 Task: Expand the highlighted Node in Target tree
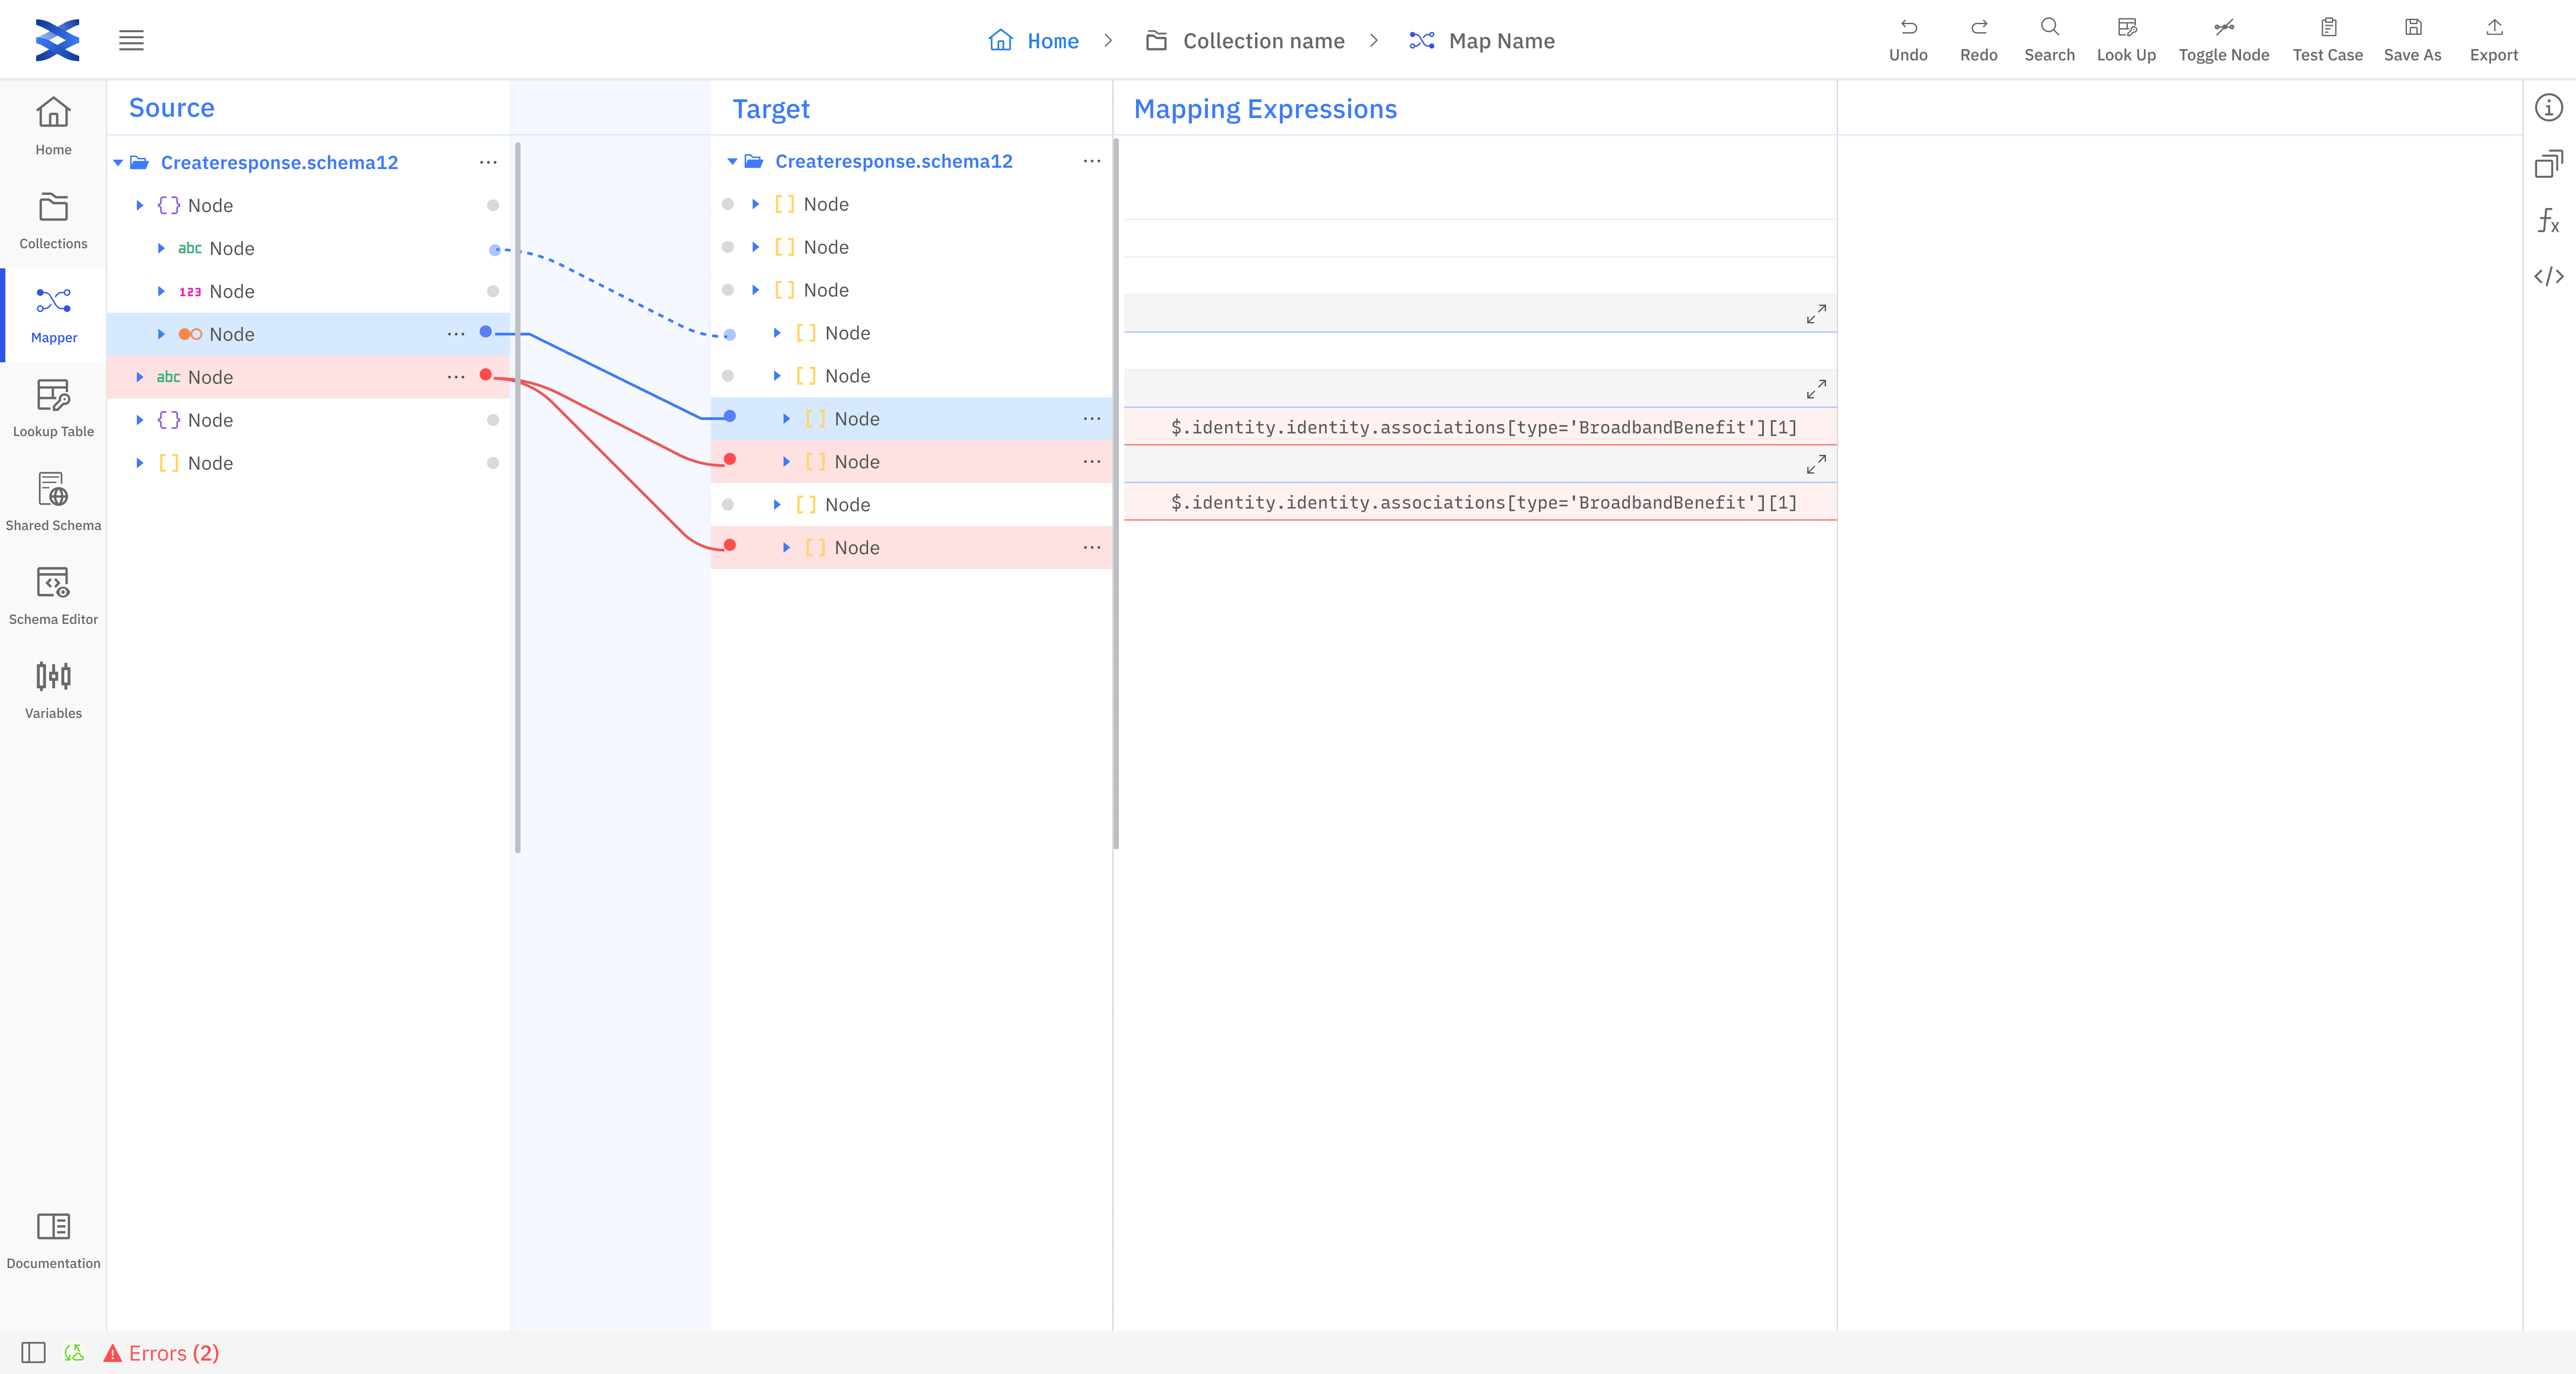tap(786, 419)
